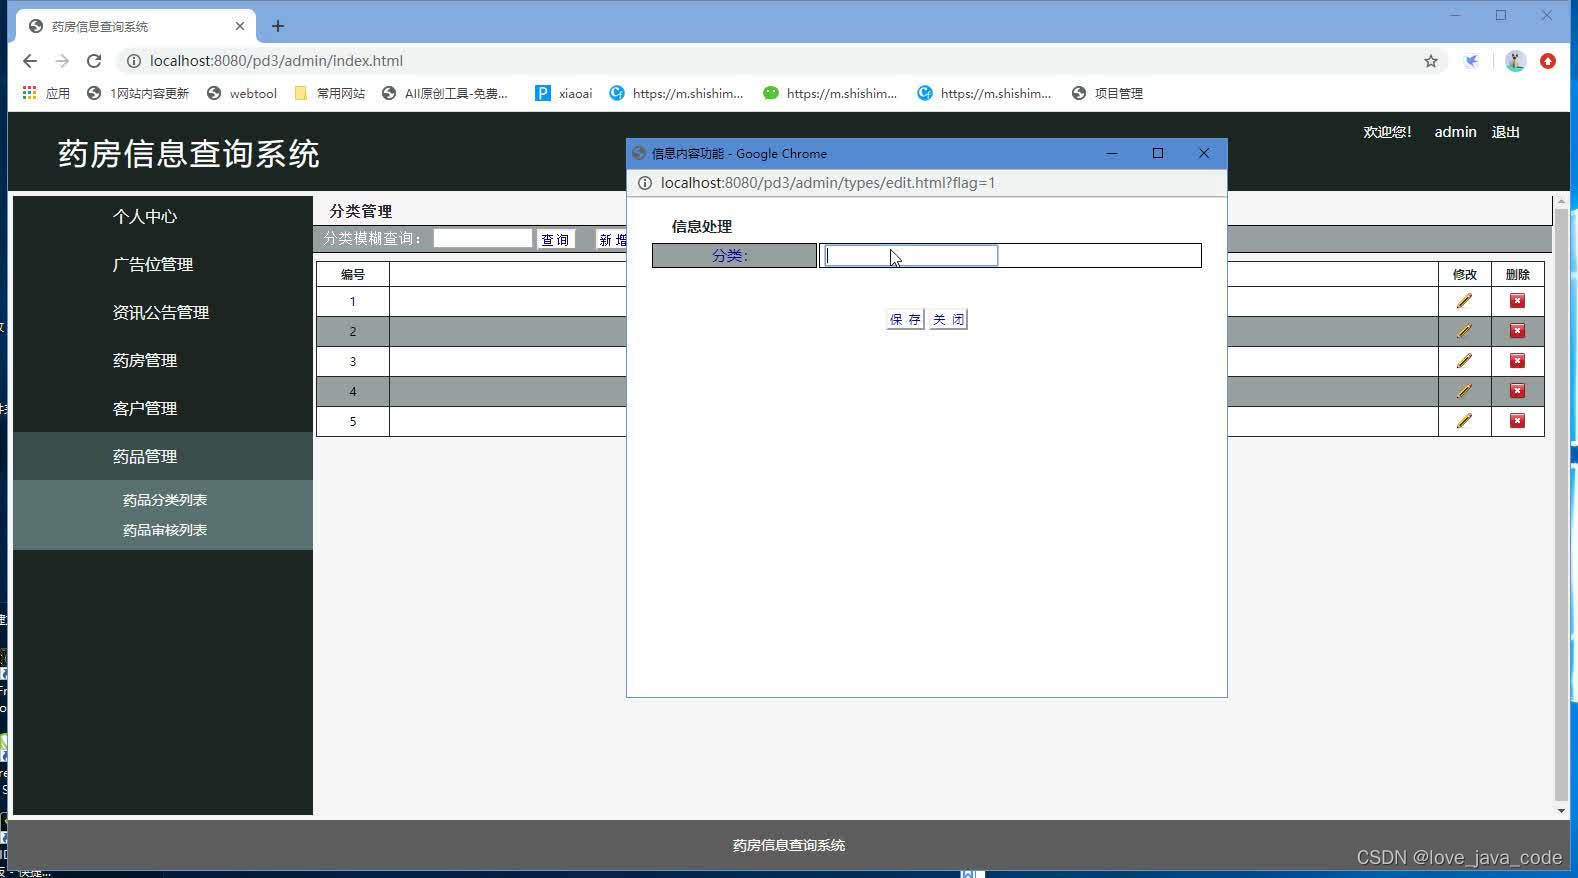The height and width of the screenshot is (878, 1578).
Task: Click admin username in header
Action: tap(1455, 132)
